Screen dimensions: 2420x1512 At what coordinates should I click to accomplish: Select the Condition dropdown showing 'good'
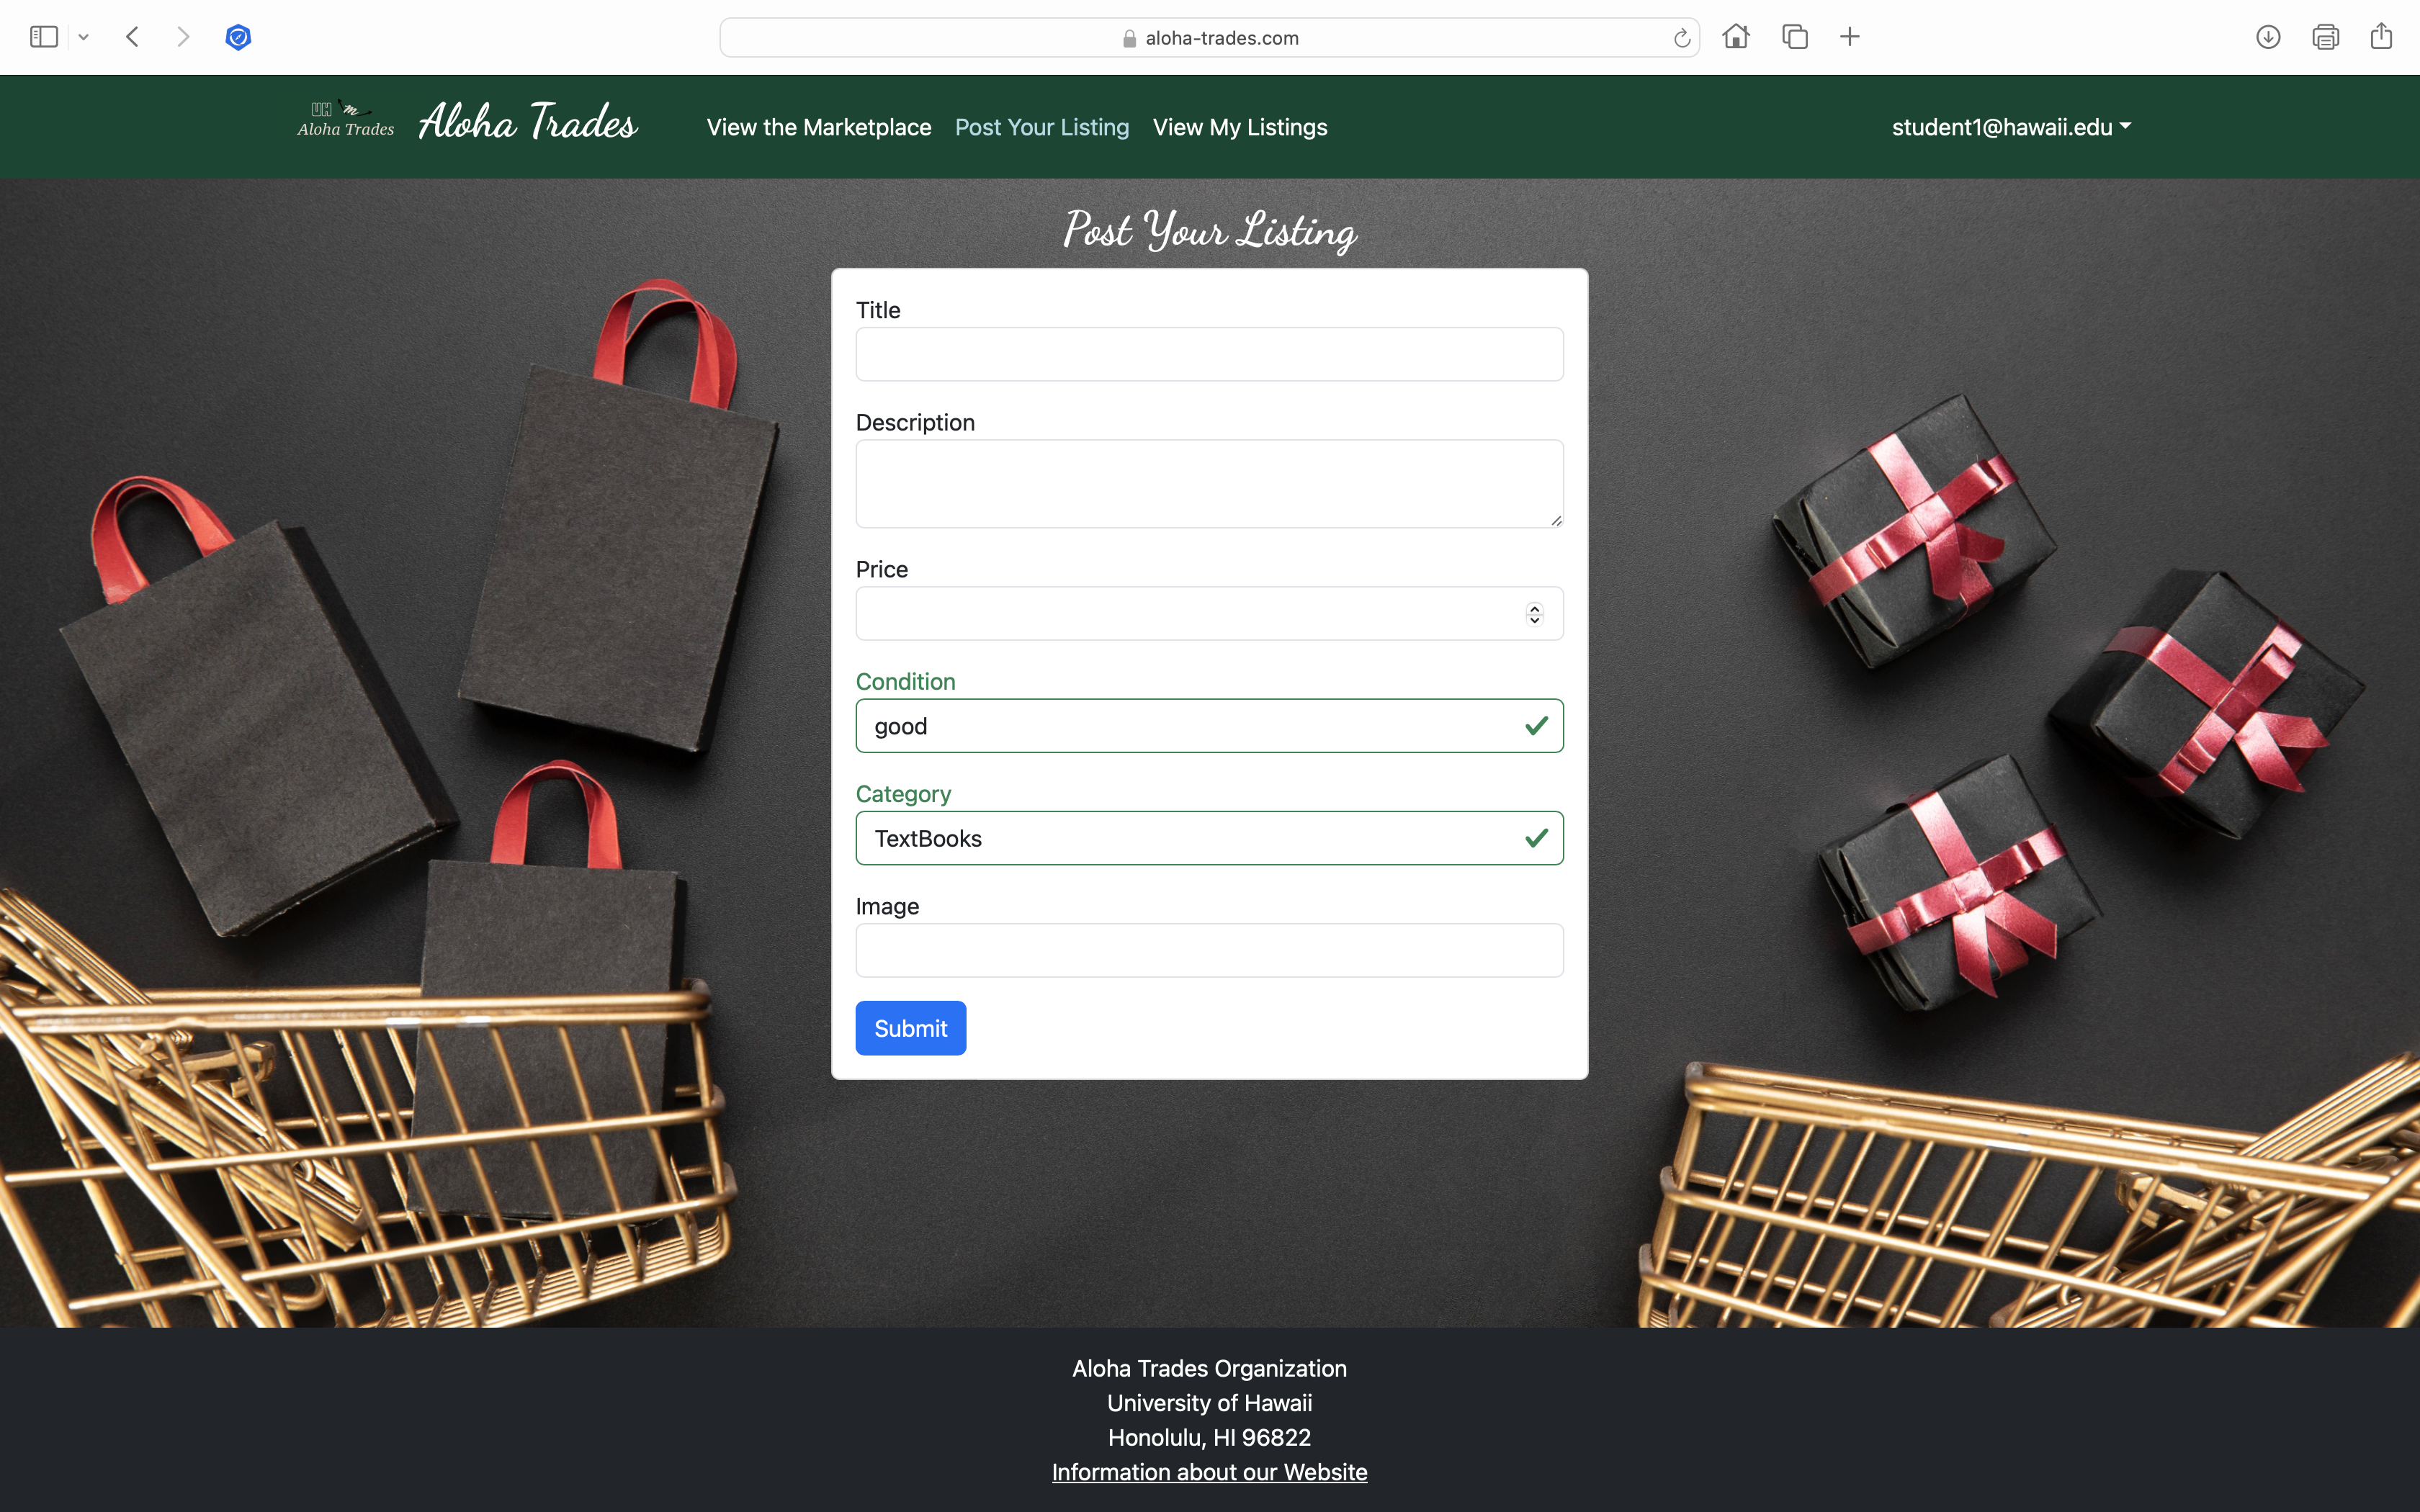pyautogui.click(x=1209, y=724)
